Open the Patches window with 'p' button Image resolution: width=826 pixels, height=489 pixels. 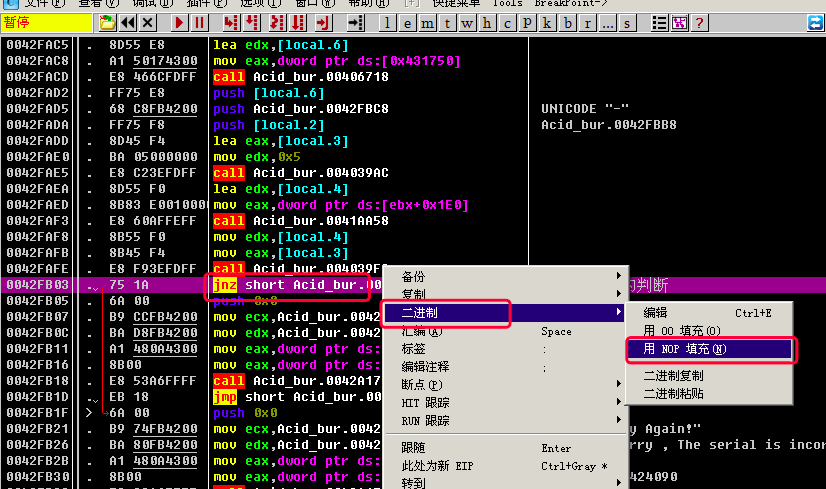click(528, 23)
